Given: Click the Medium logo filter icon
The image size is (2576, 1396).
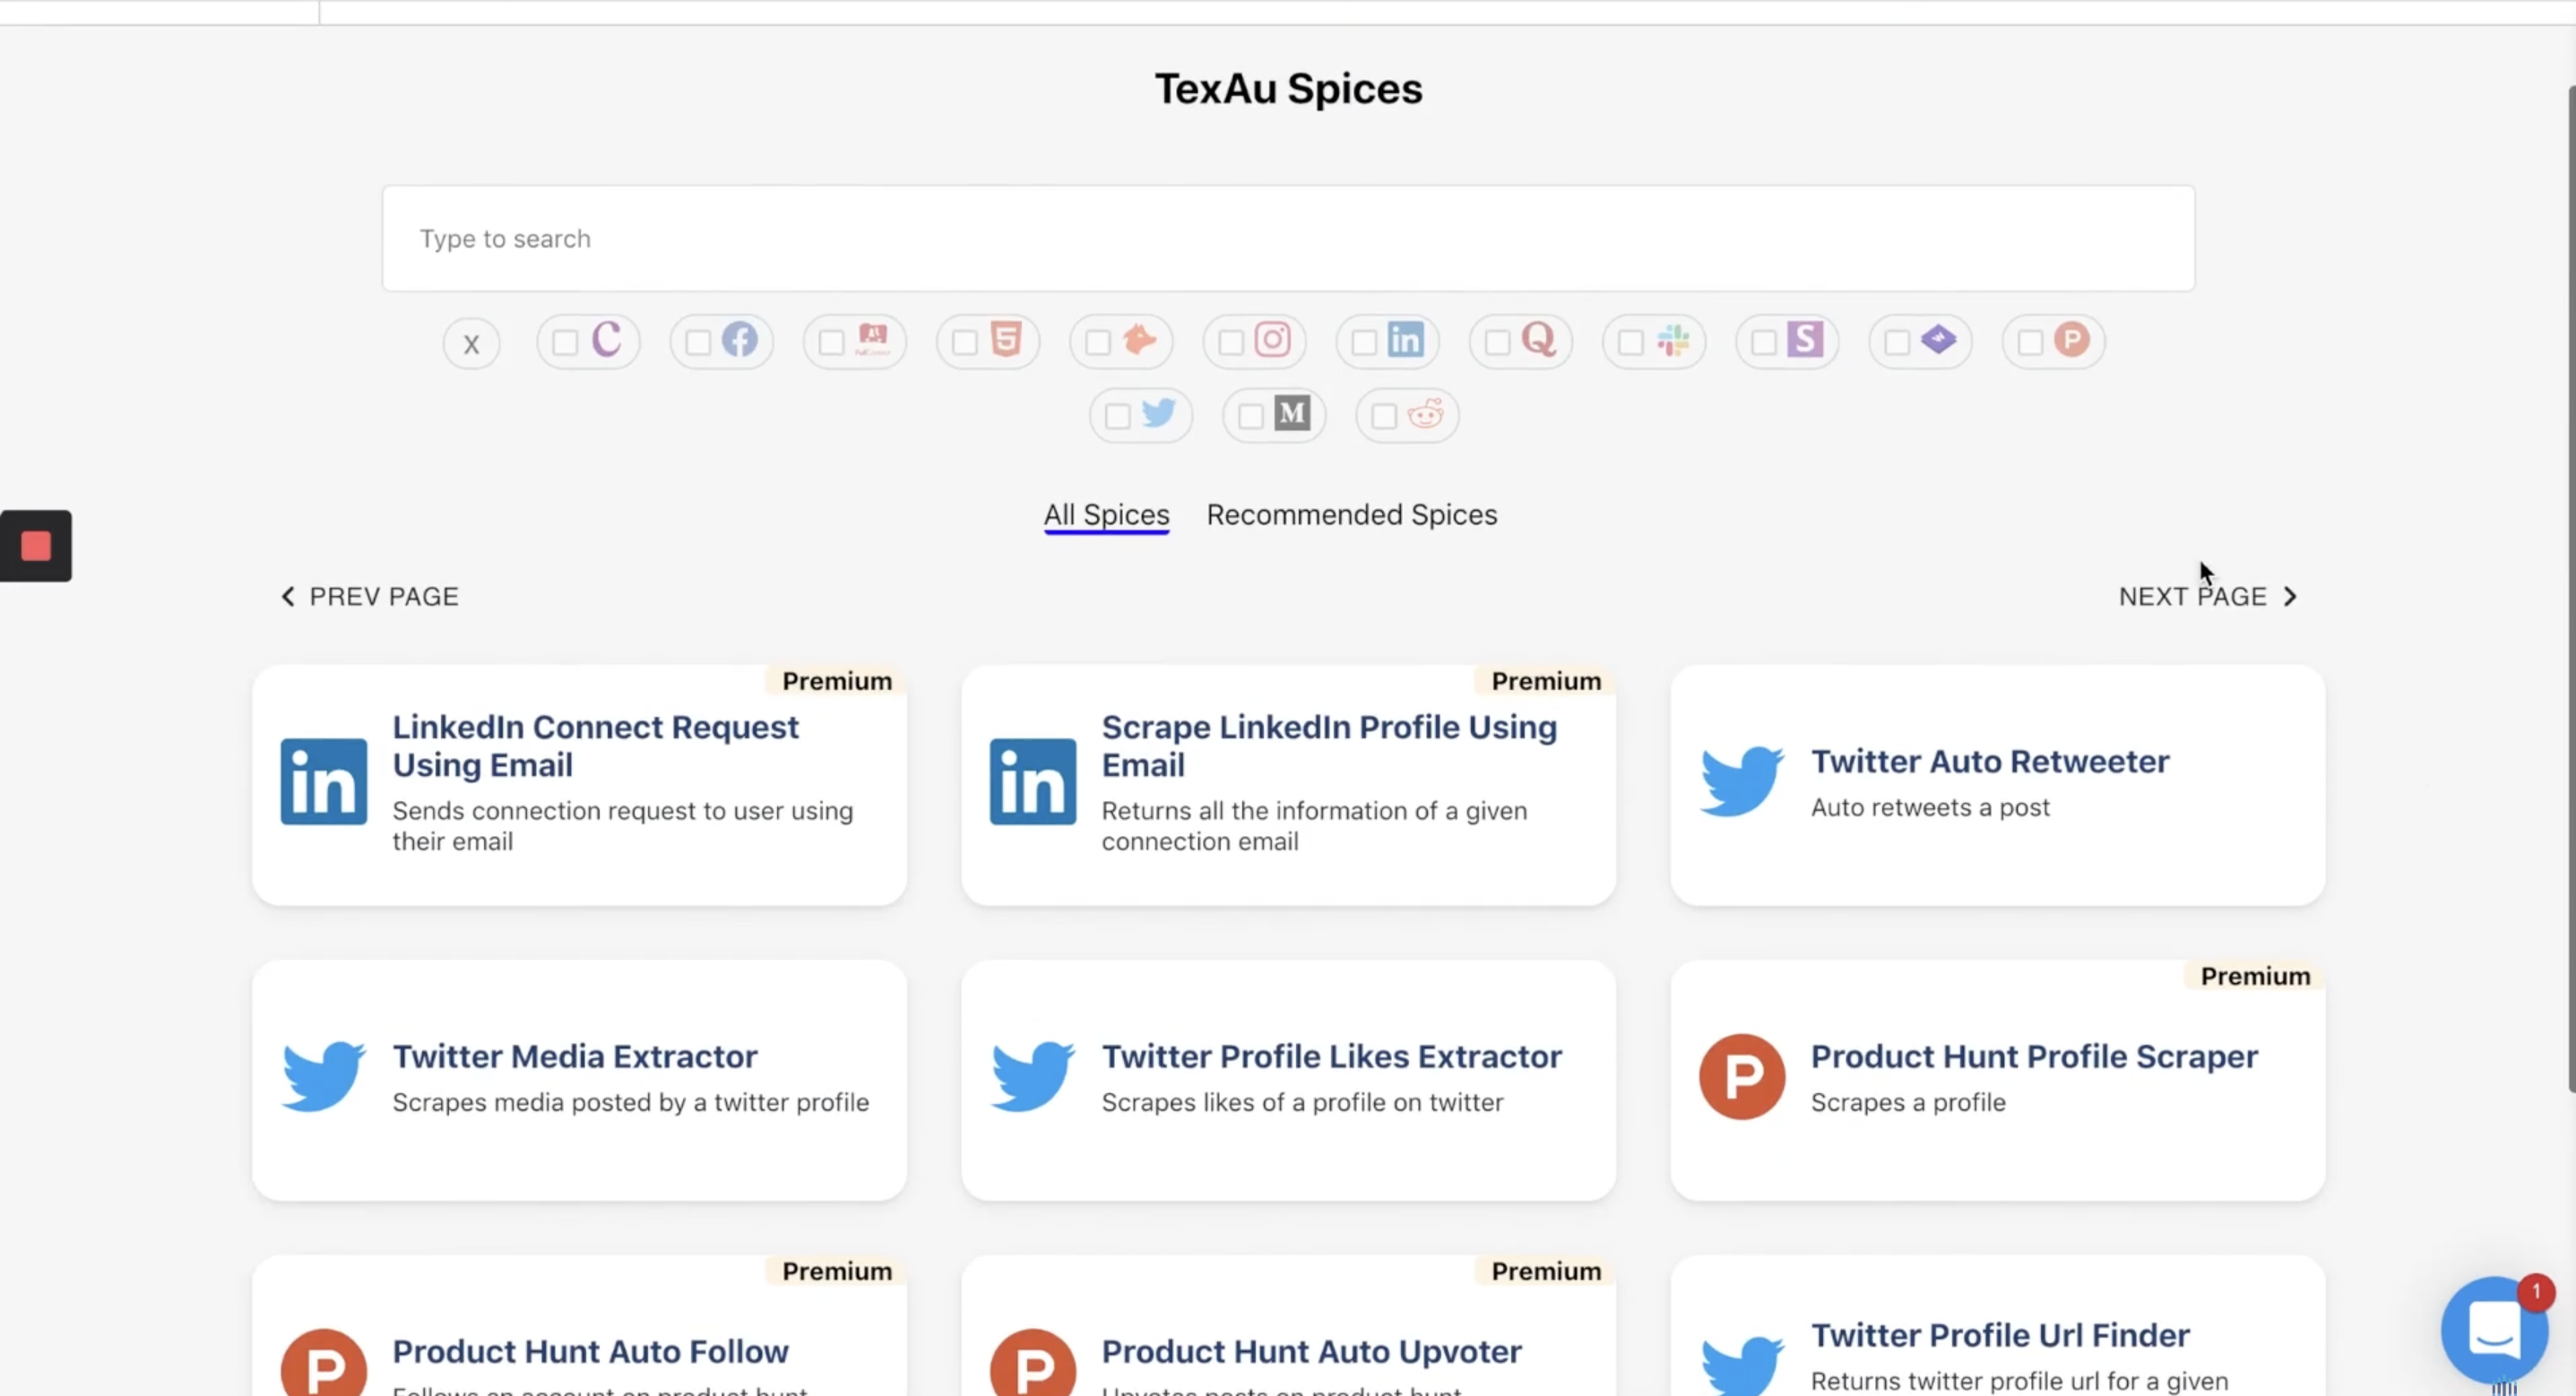Looking at the screenshot, I should pos(1292,413).
